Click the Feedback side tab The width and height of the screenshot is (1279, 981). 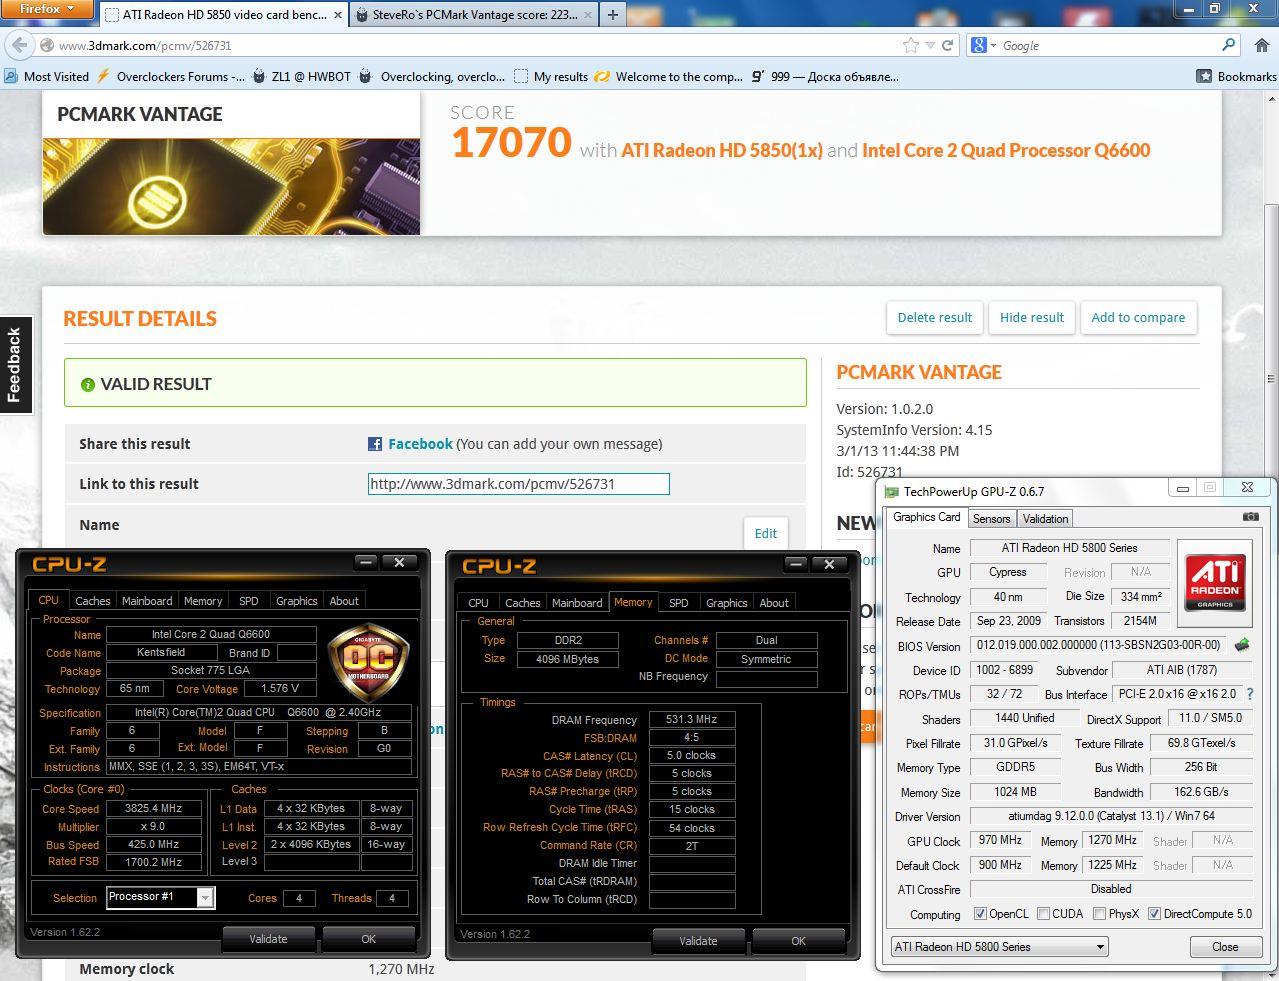tap(15, 365)
